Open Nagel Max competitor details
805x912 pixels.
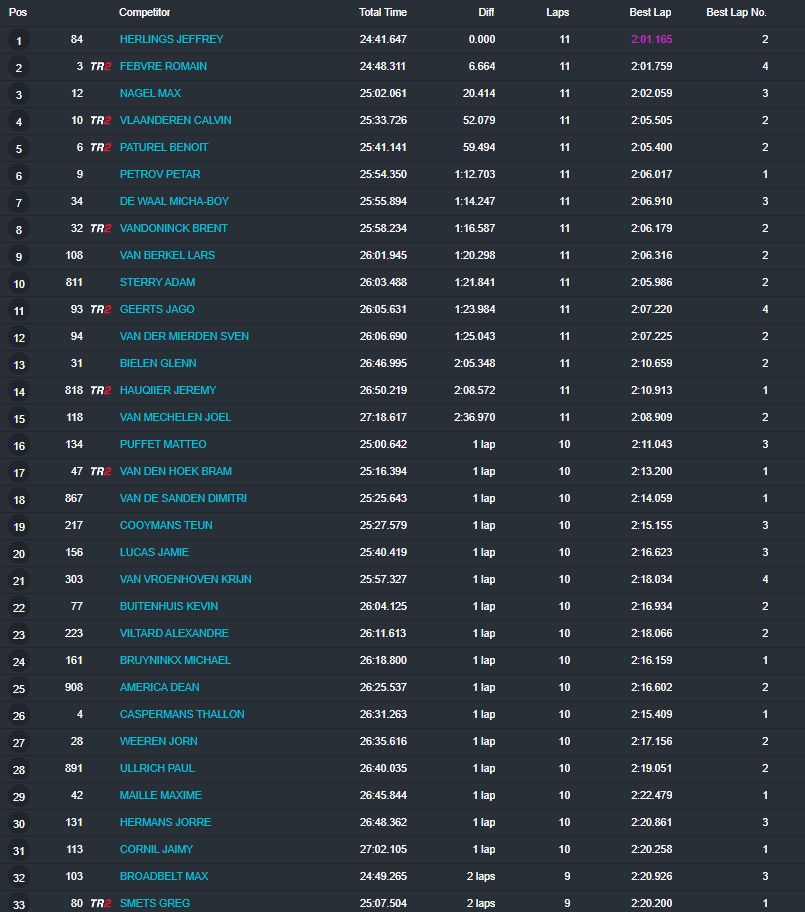tap(150, 94)
